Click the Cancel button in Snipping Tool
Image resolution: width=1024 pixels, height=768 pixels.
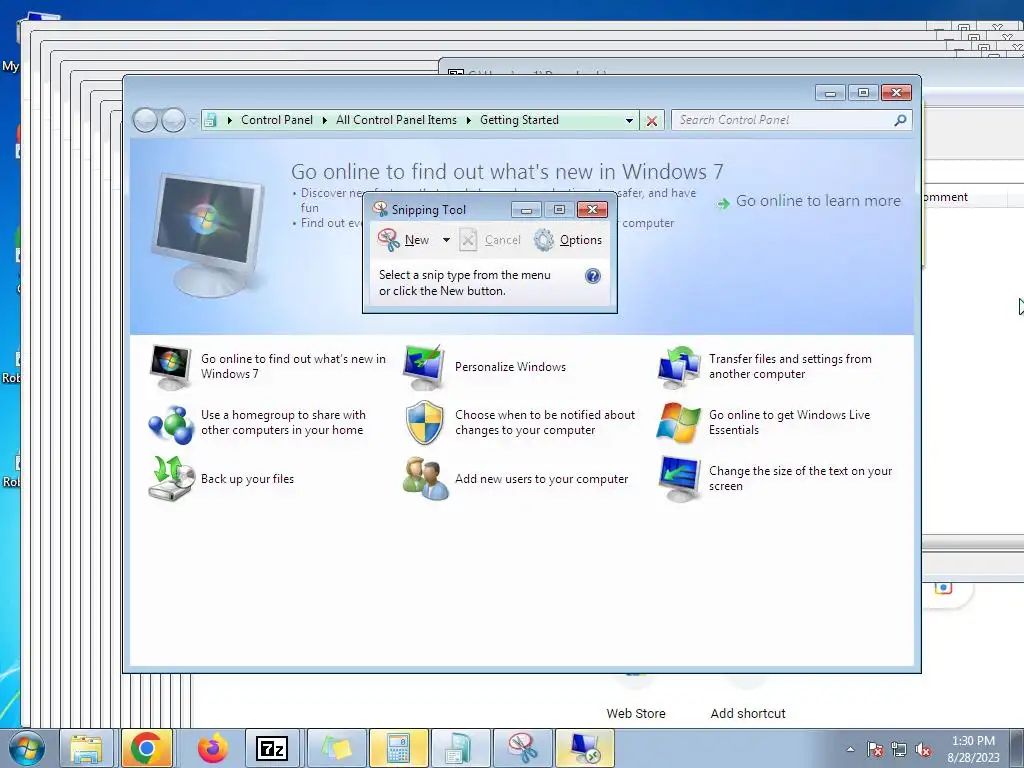point(490,240)
